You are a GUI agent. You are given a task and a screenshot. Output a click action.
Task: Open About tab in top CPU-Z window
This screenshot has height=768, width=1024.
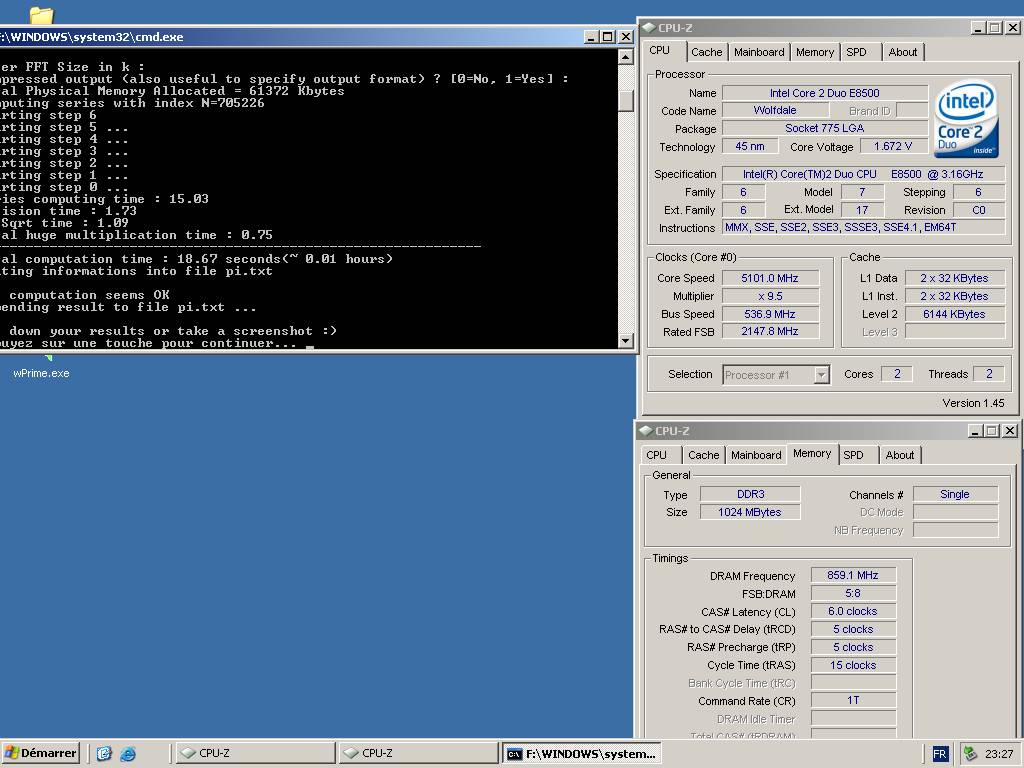point(903,52)
